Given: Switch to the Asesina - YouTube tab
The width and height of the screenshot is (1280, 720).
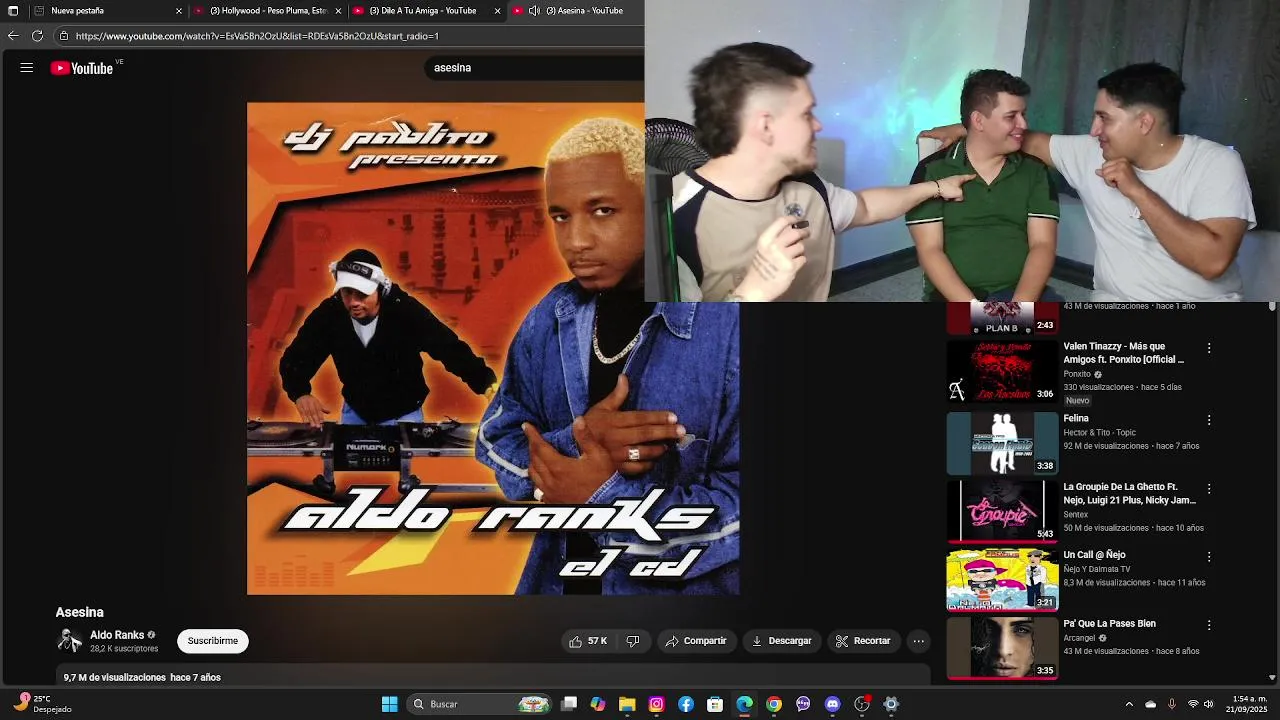Looking at the screenshot, I should click(x=576, y=11).
